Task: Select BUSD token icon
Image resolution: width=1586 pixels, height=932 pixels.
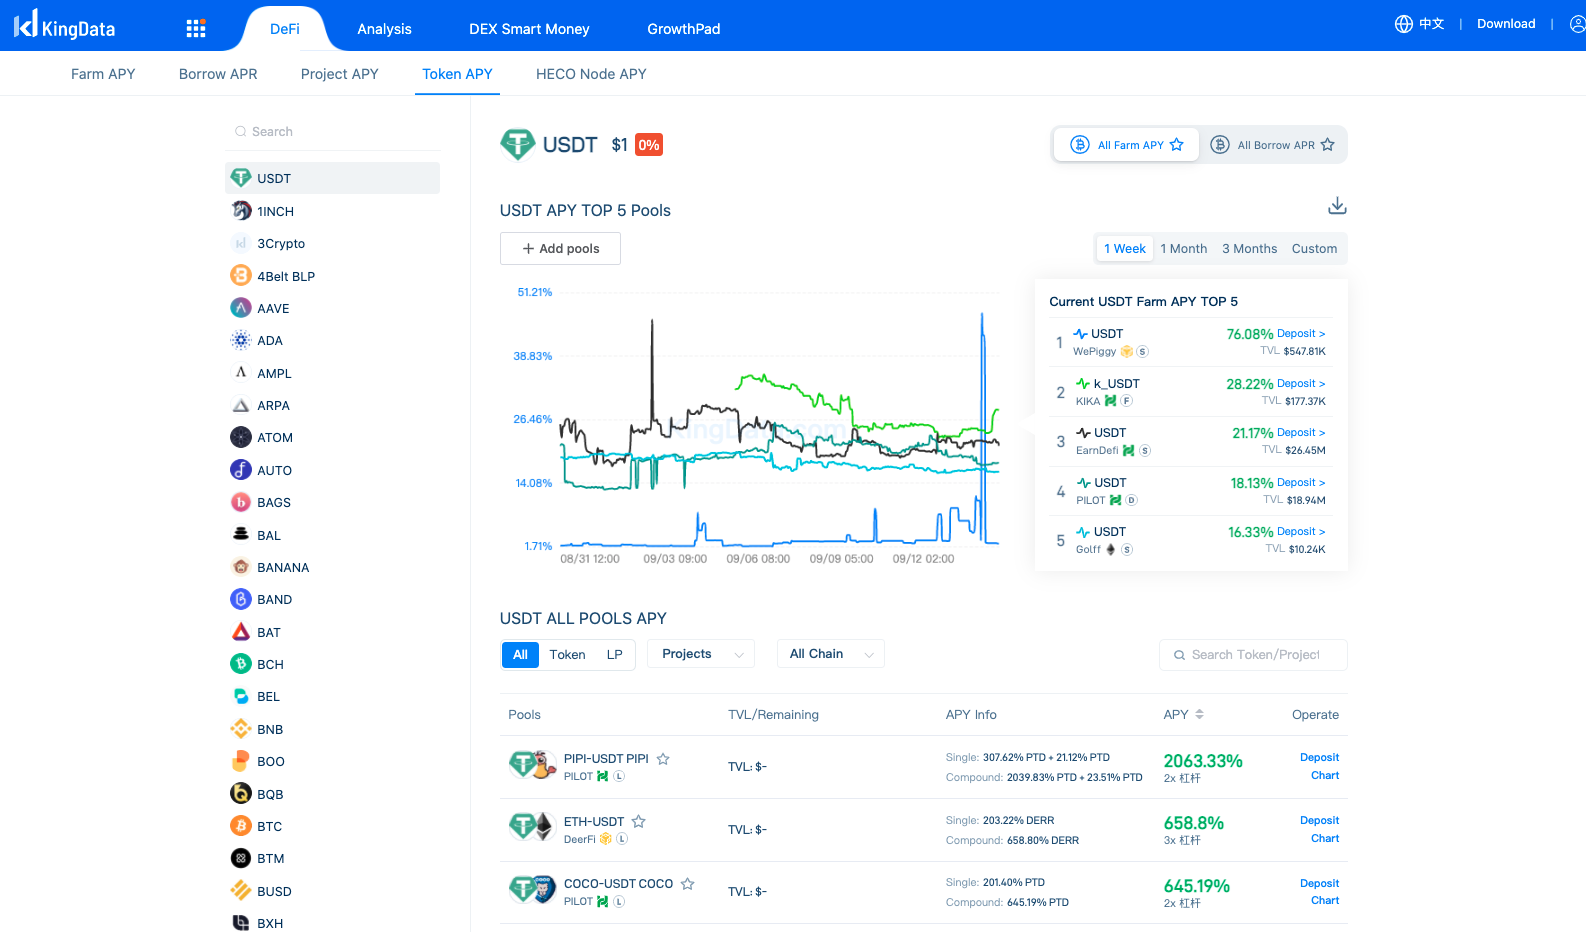Action: 241,891
